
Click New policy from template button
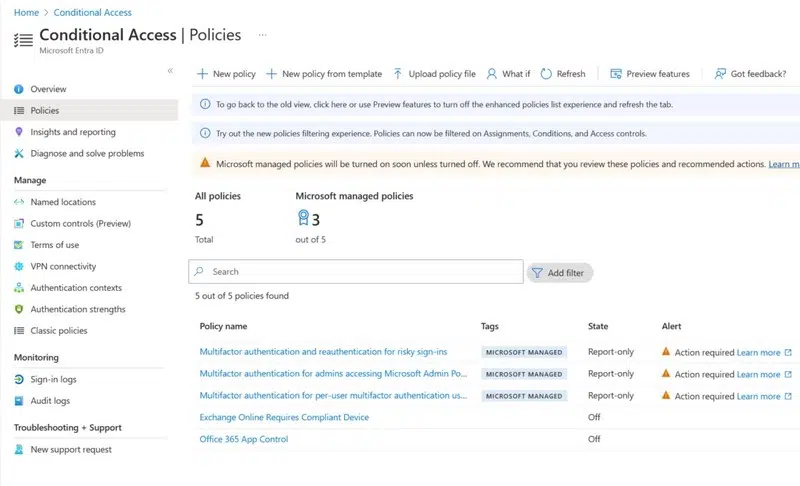click(324, 74)
